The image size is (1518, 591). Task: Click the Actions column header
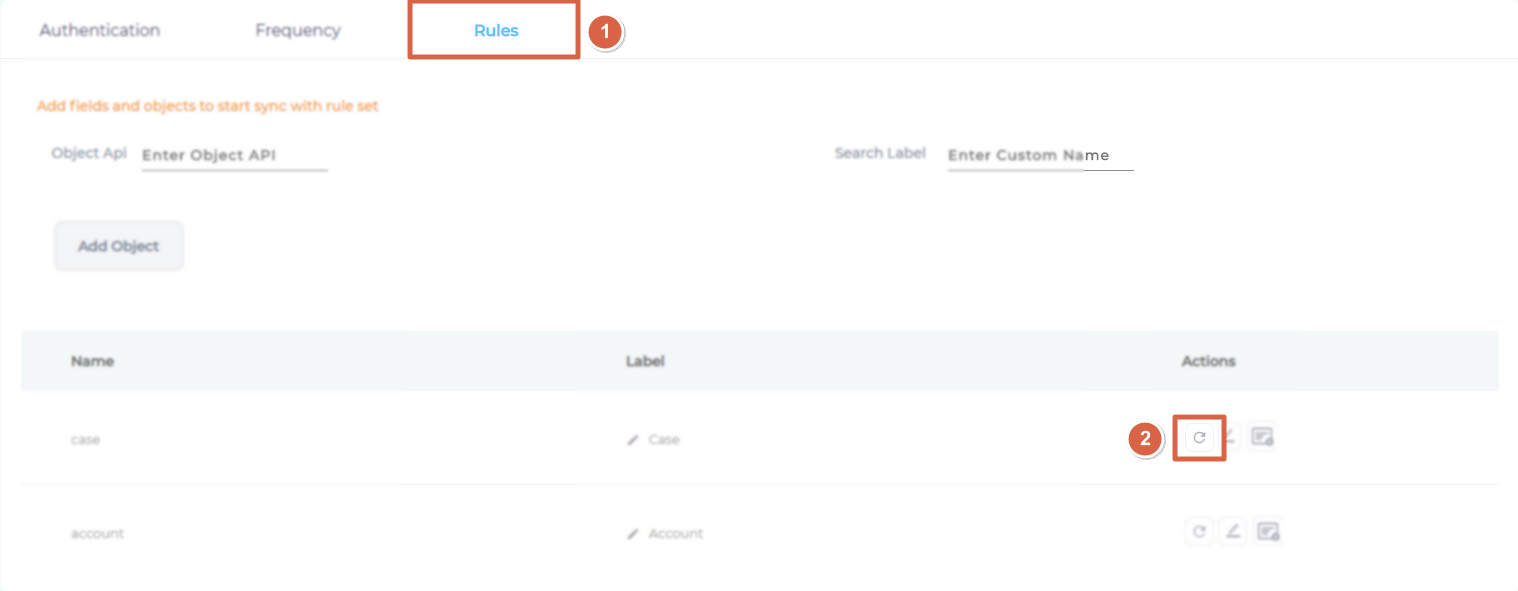tap(1208, 361)
